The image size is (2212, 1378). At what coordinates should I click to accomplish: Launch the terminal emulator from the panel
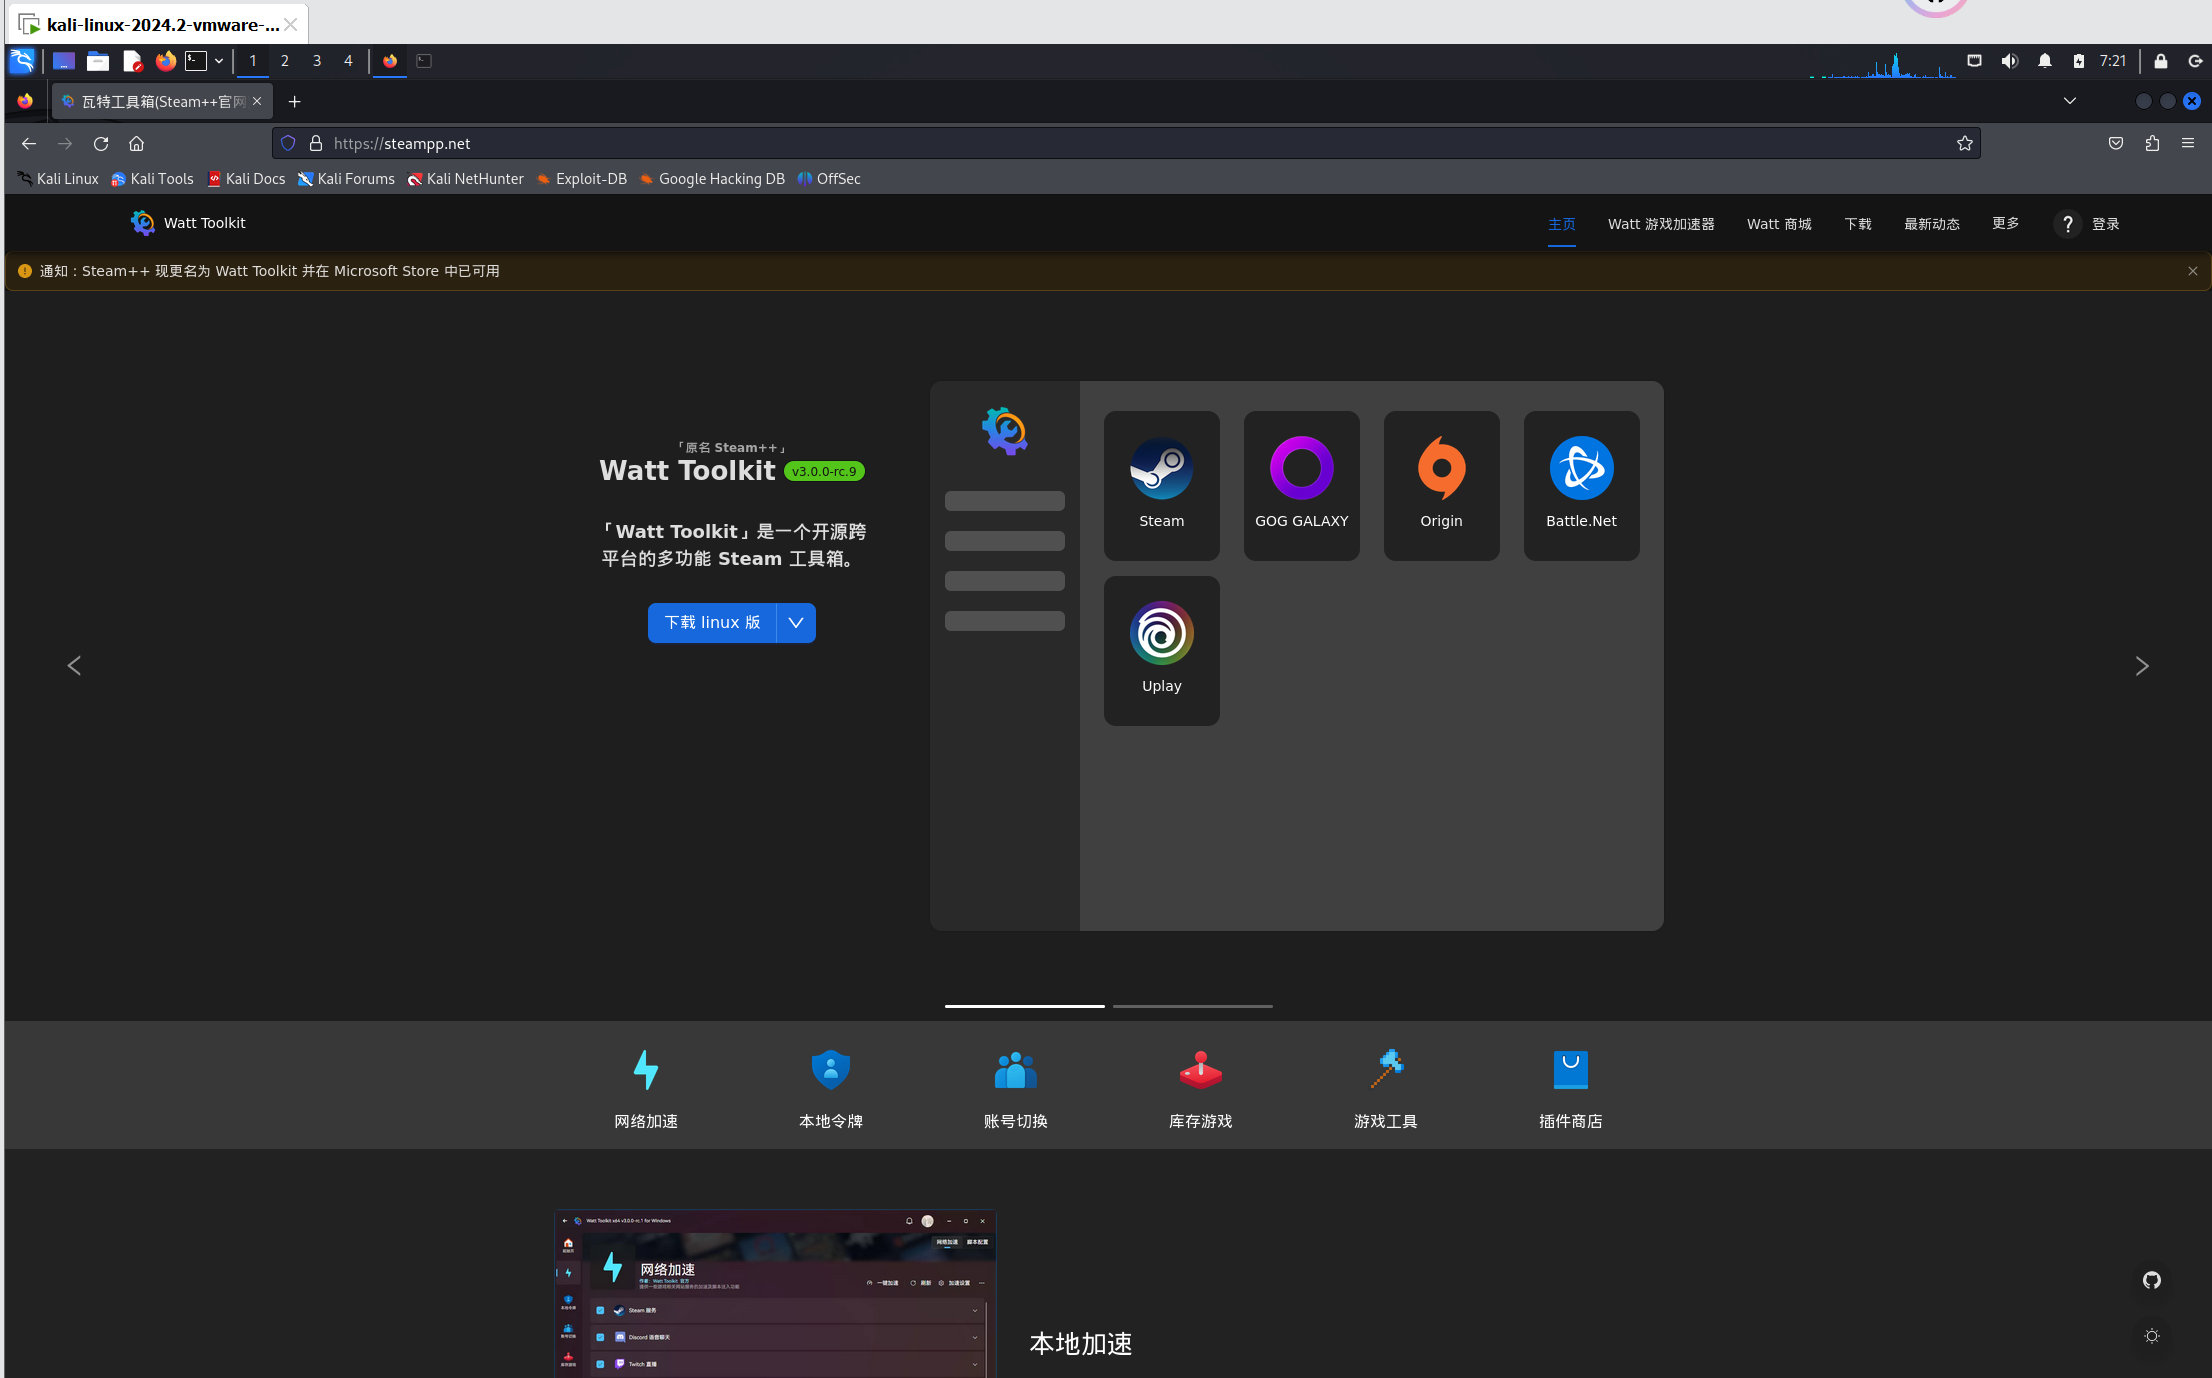click(x=196, y=61)
